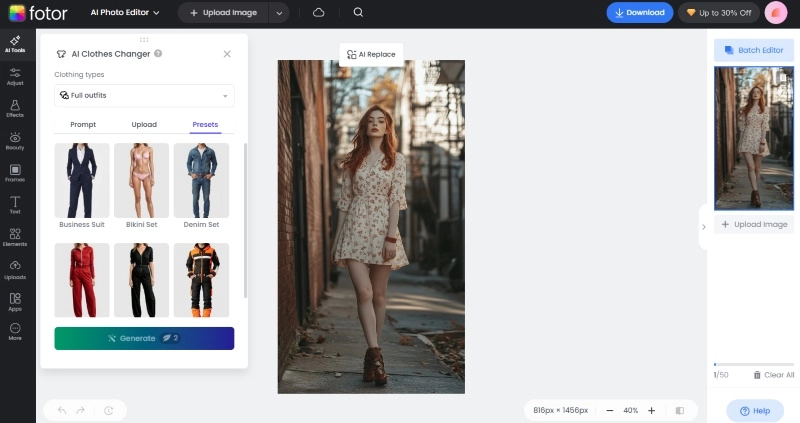Image resolution: width=800 pixels, height=423 pixels.
Task: Expand the Full outfits clothing dropdown
Action: (144, 95)
